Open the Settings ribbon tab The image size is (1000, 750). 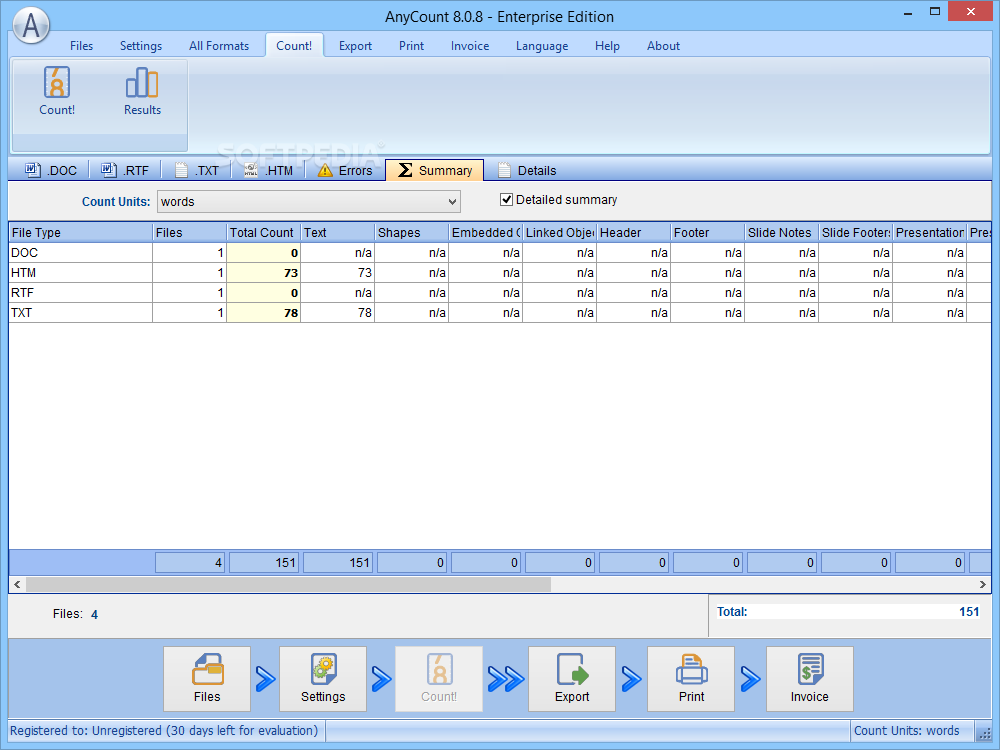click(x=141, y=46)
